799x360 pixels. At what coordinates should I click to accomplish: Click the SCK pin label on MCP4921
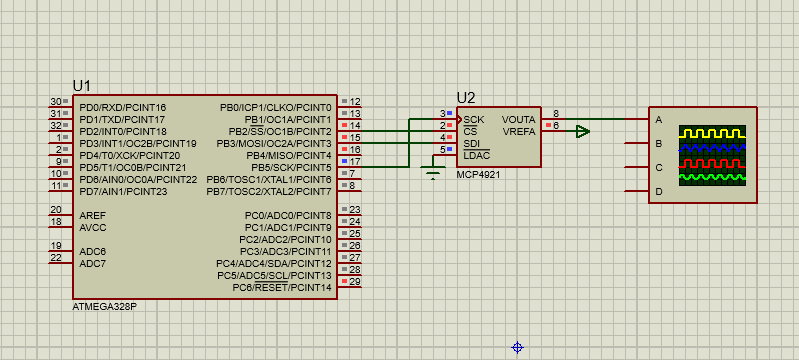tap(474, 120)
